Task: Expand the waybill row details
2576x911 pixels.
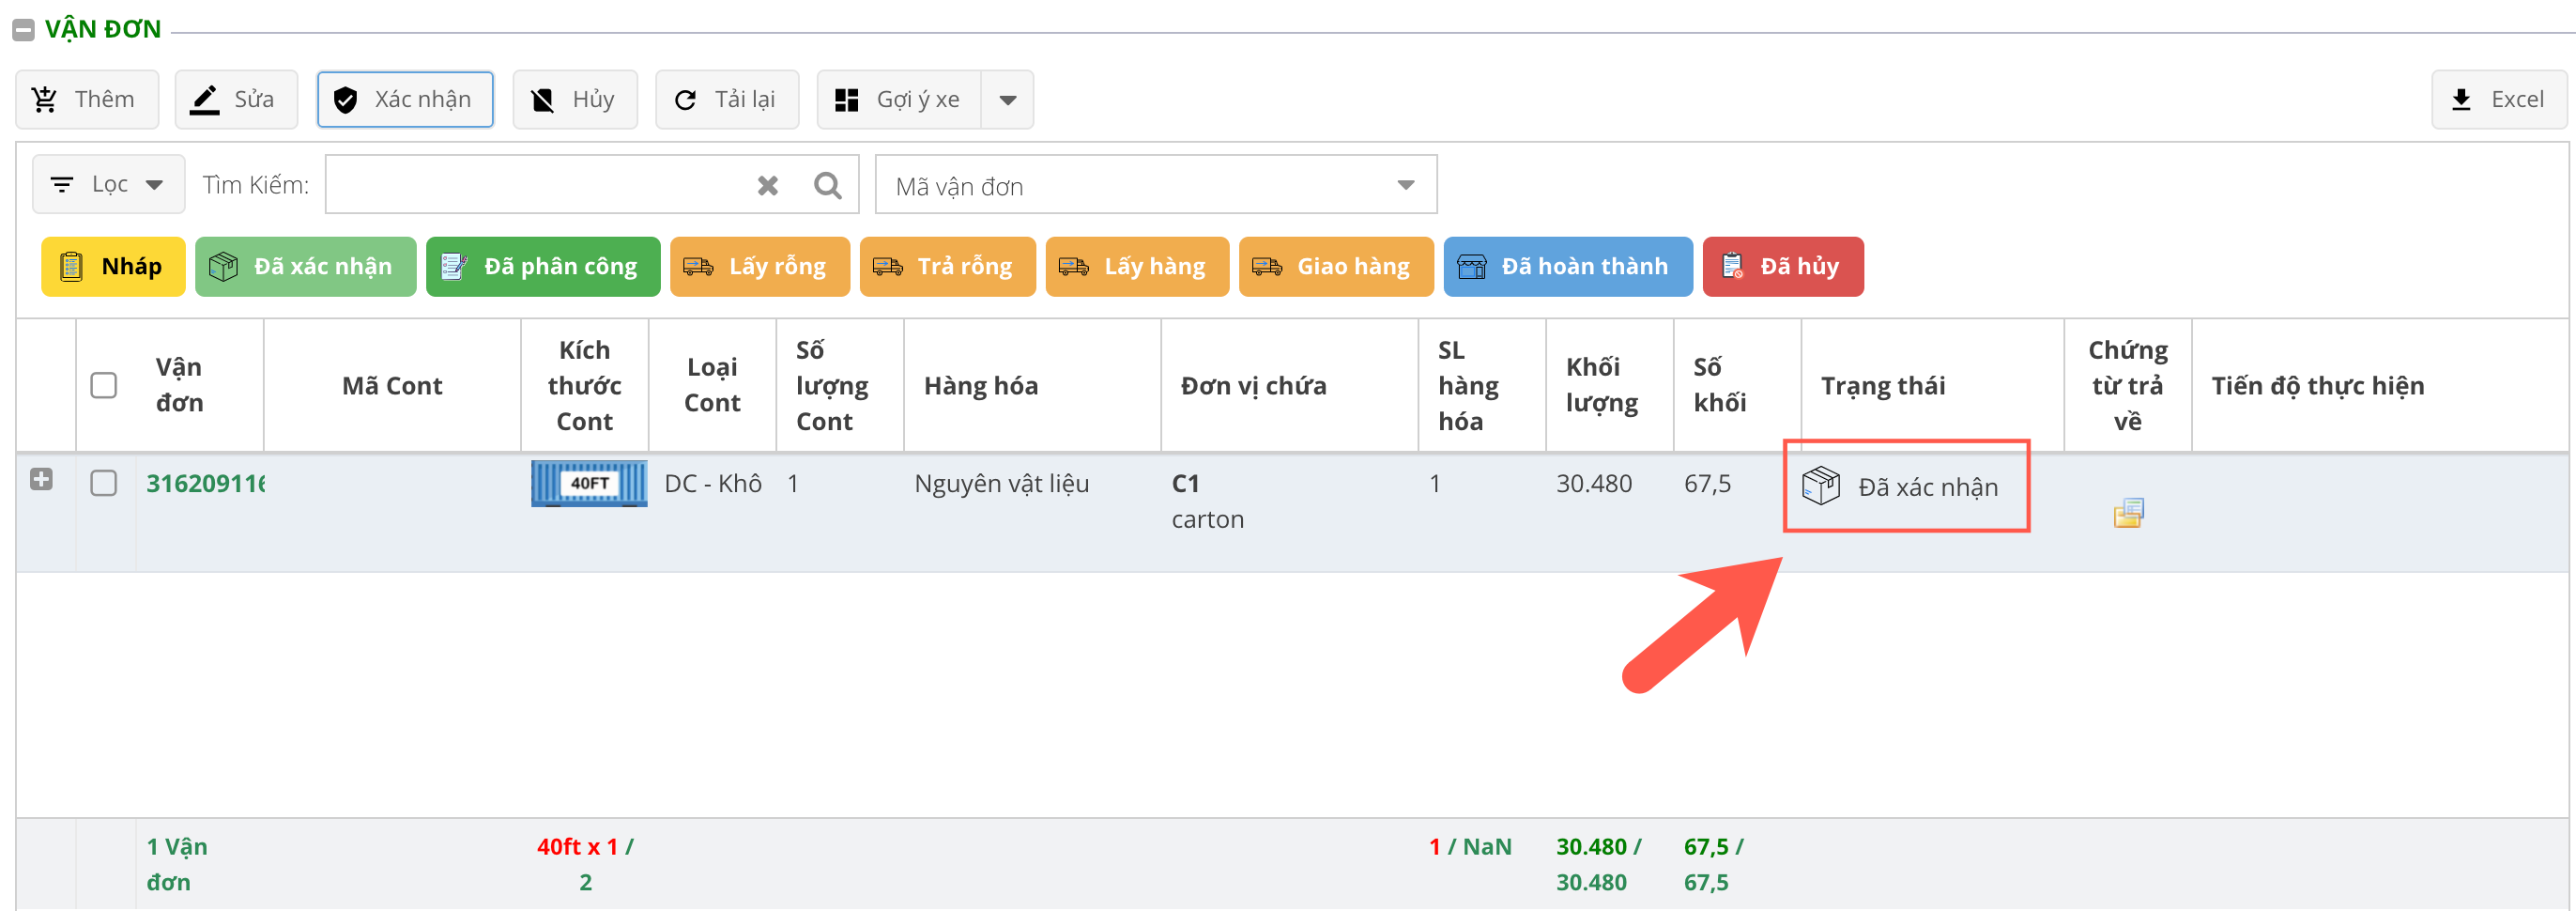Action: click(41, 479)
